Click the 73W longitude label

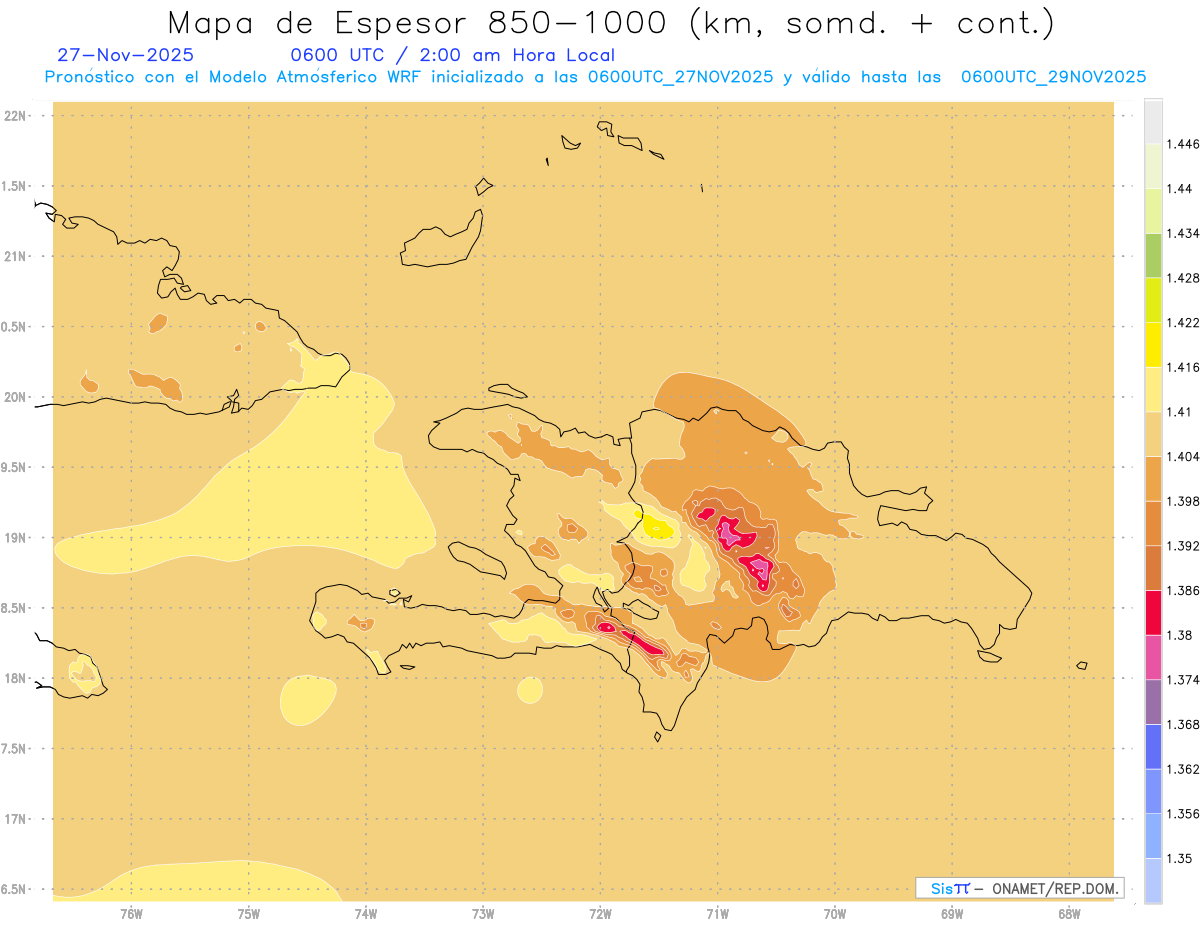click(x=483, y=912)
